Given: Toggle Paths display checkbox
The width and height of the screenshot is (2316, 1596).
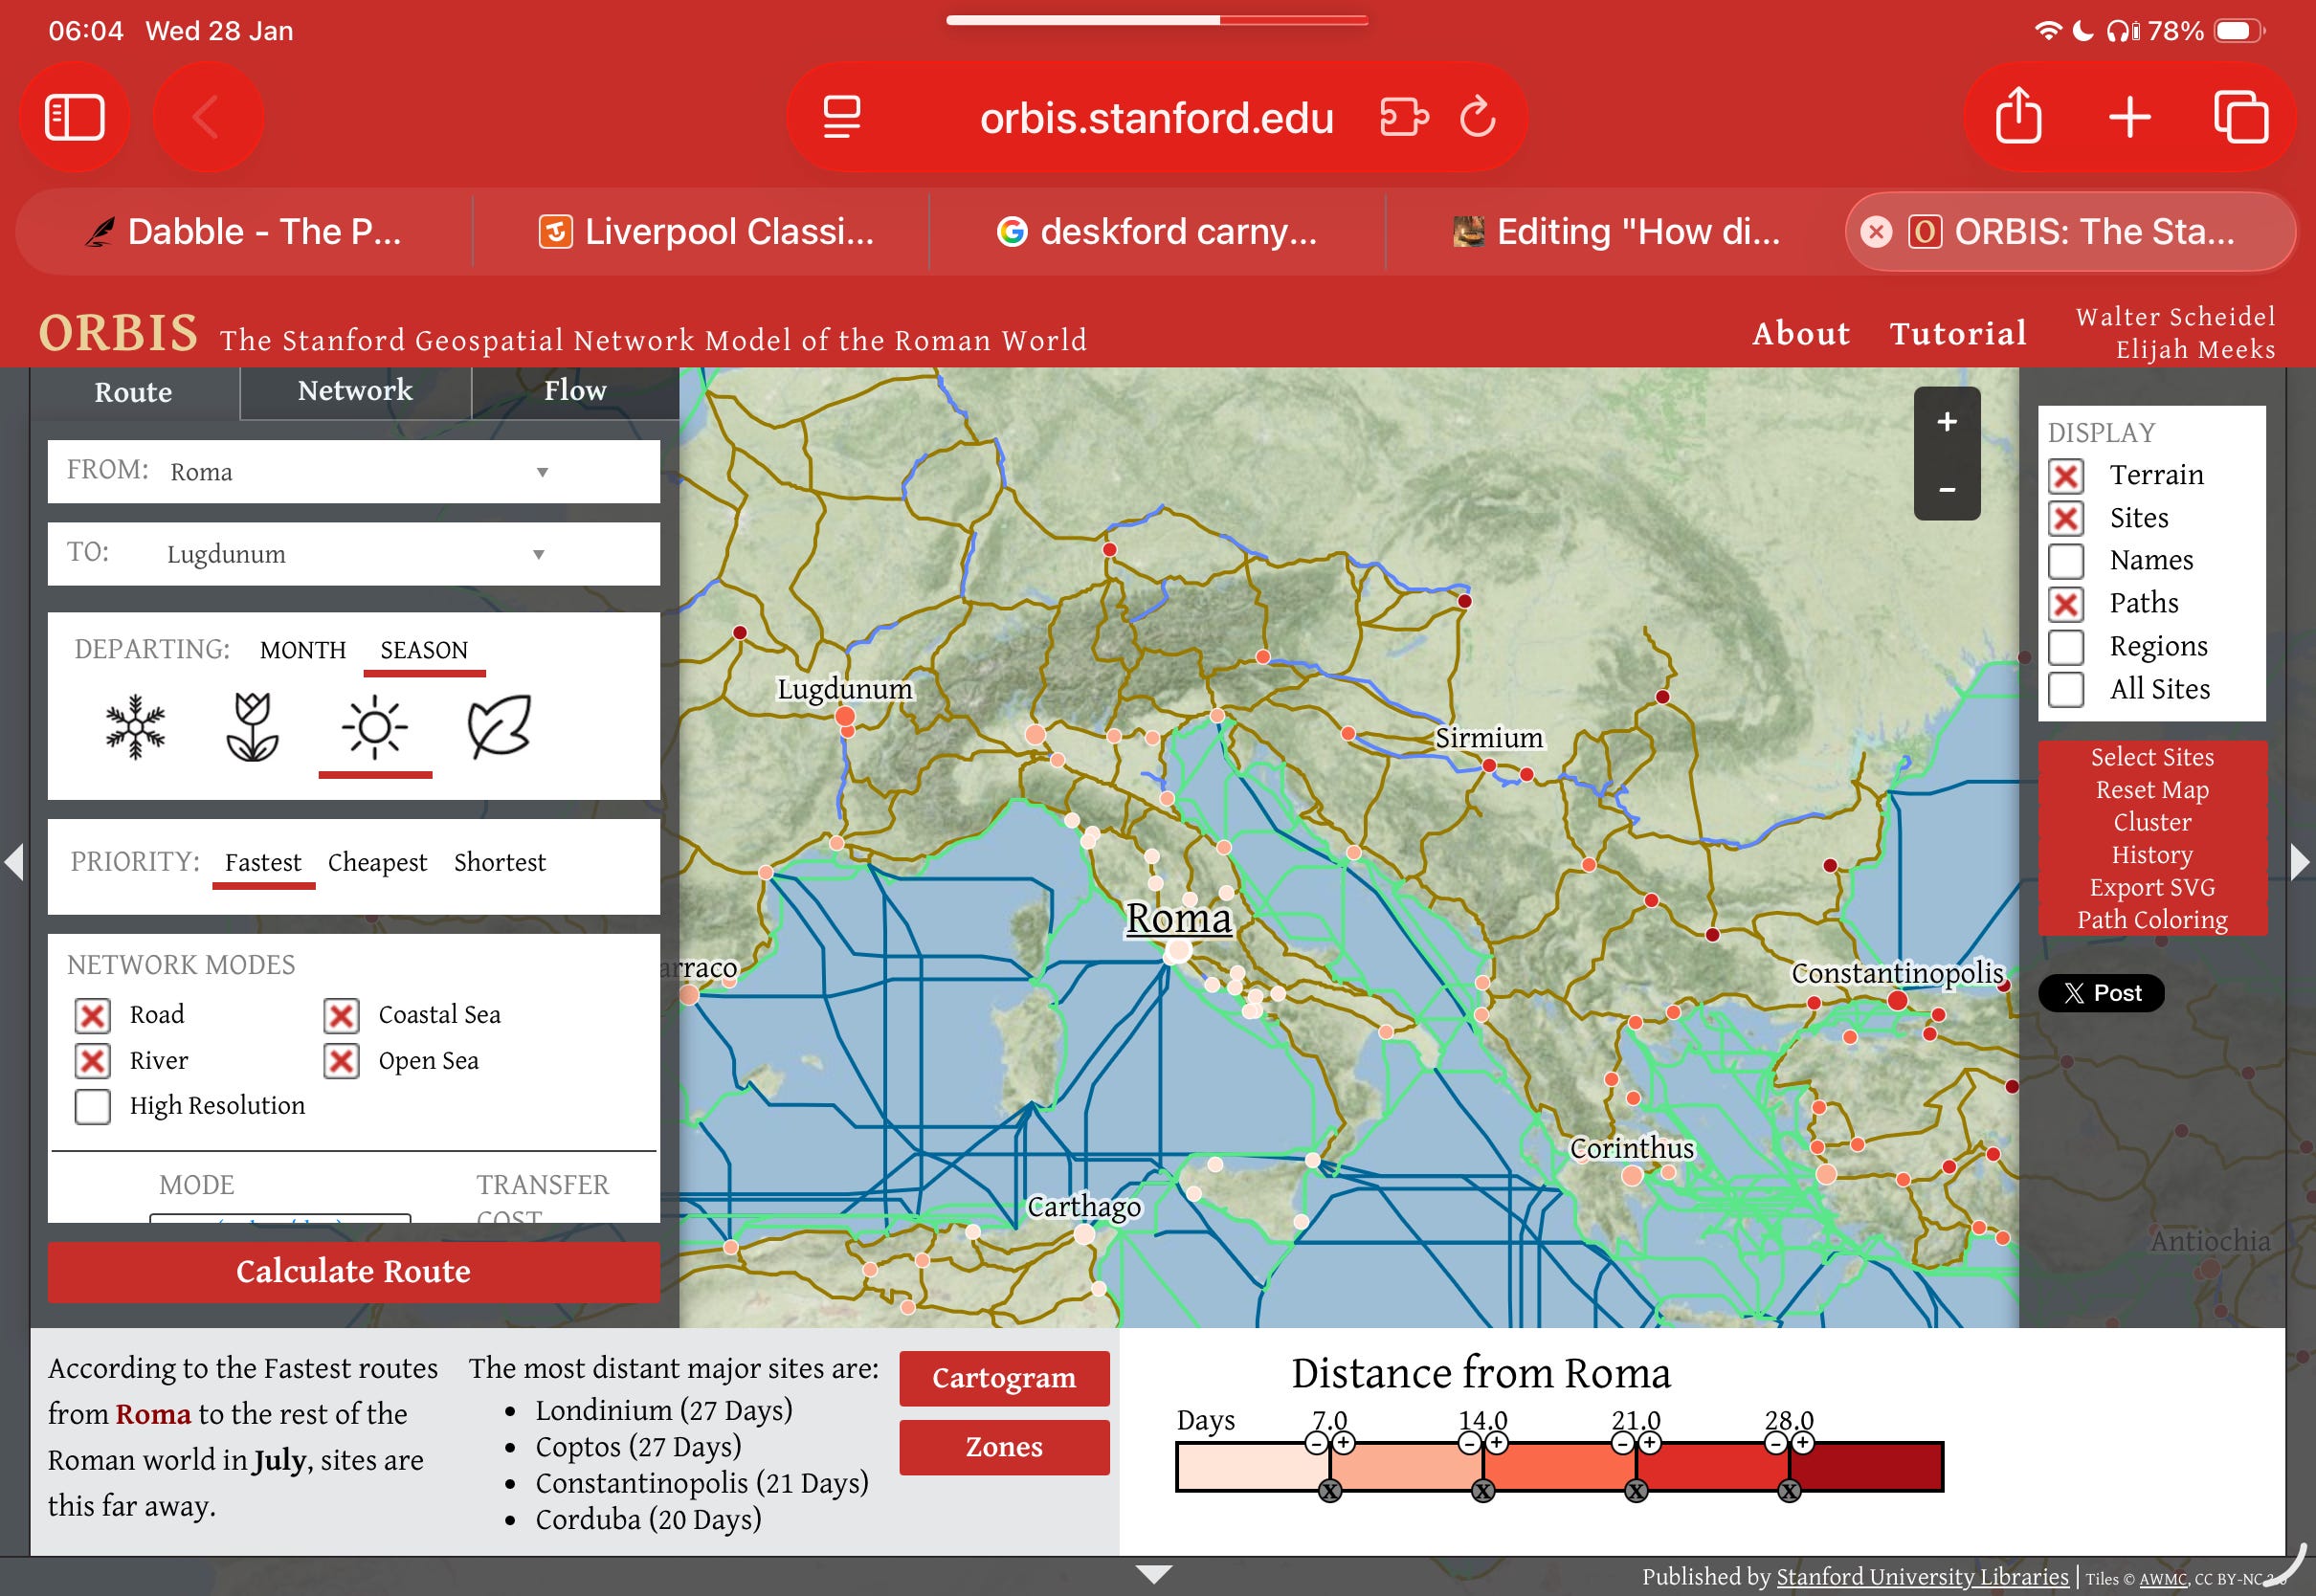Looking at the screenshot, I should pos(2066,604).
